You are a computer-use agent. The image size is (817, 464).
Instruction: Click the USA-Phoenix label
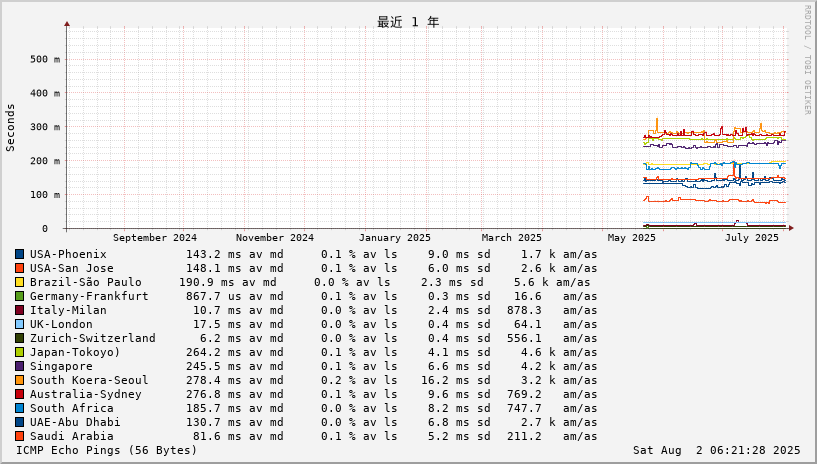click(68, 254)
